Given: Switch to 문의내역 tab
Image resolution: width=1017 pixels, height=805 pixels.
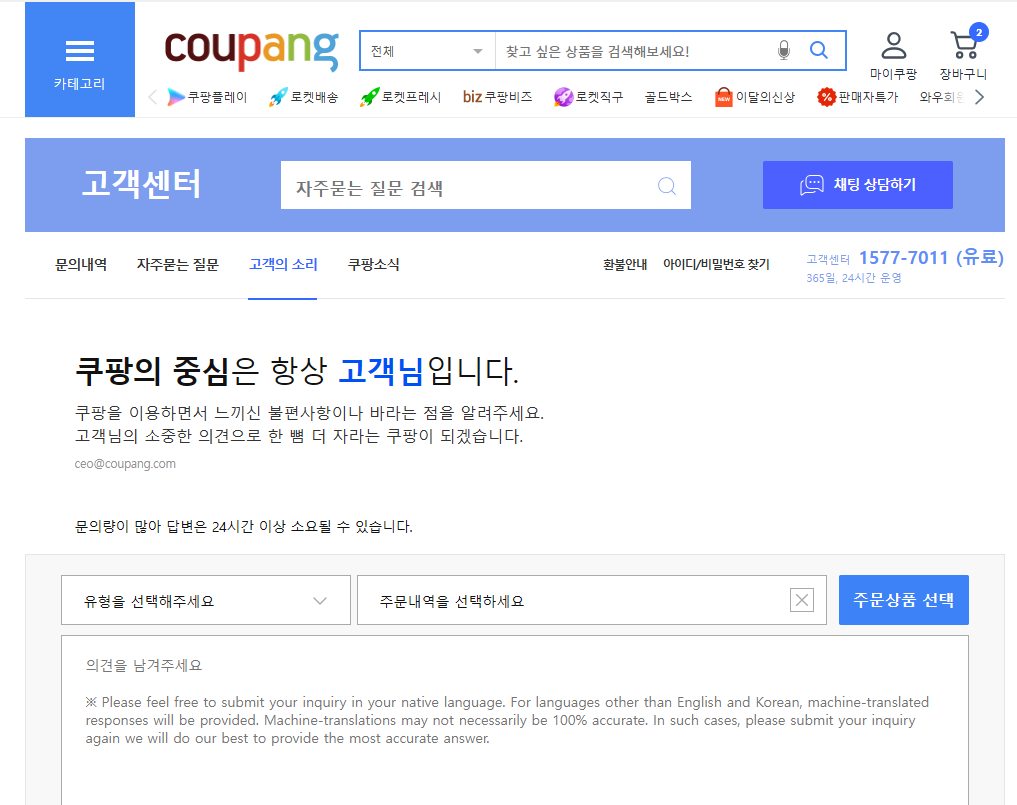Looking at the screenshot, I should pos(81,265).
